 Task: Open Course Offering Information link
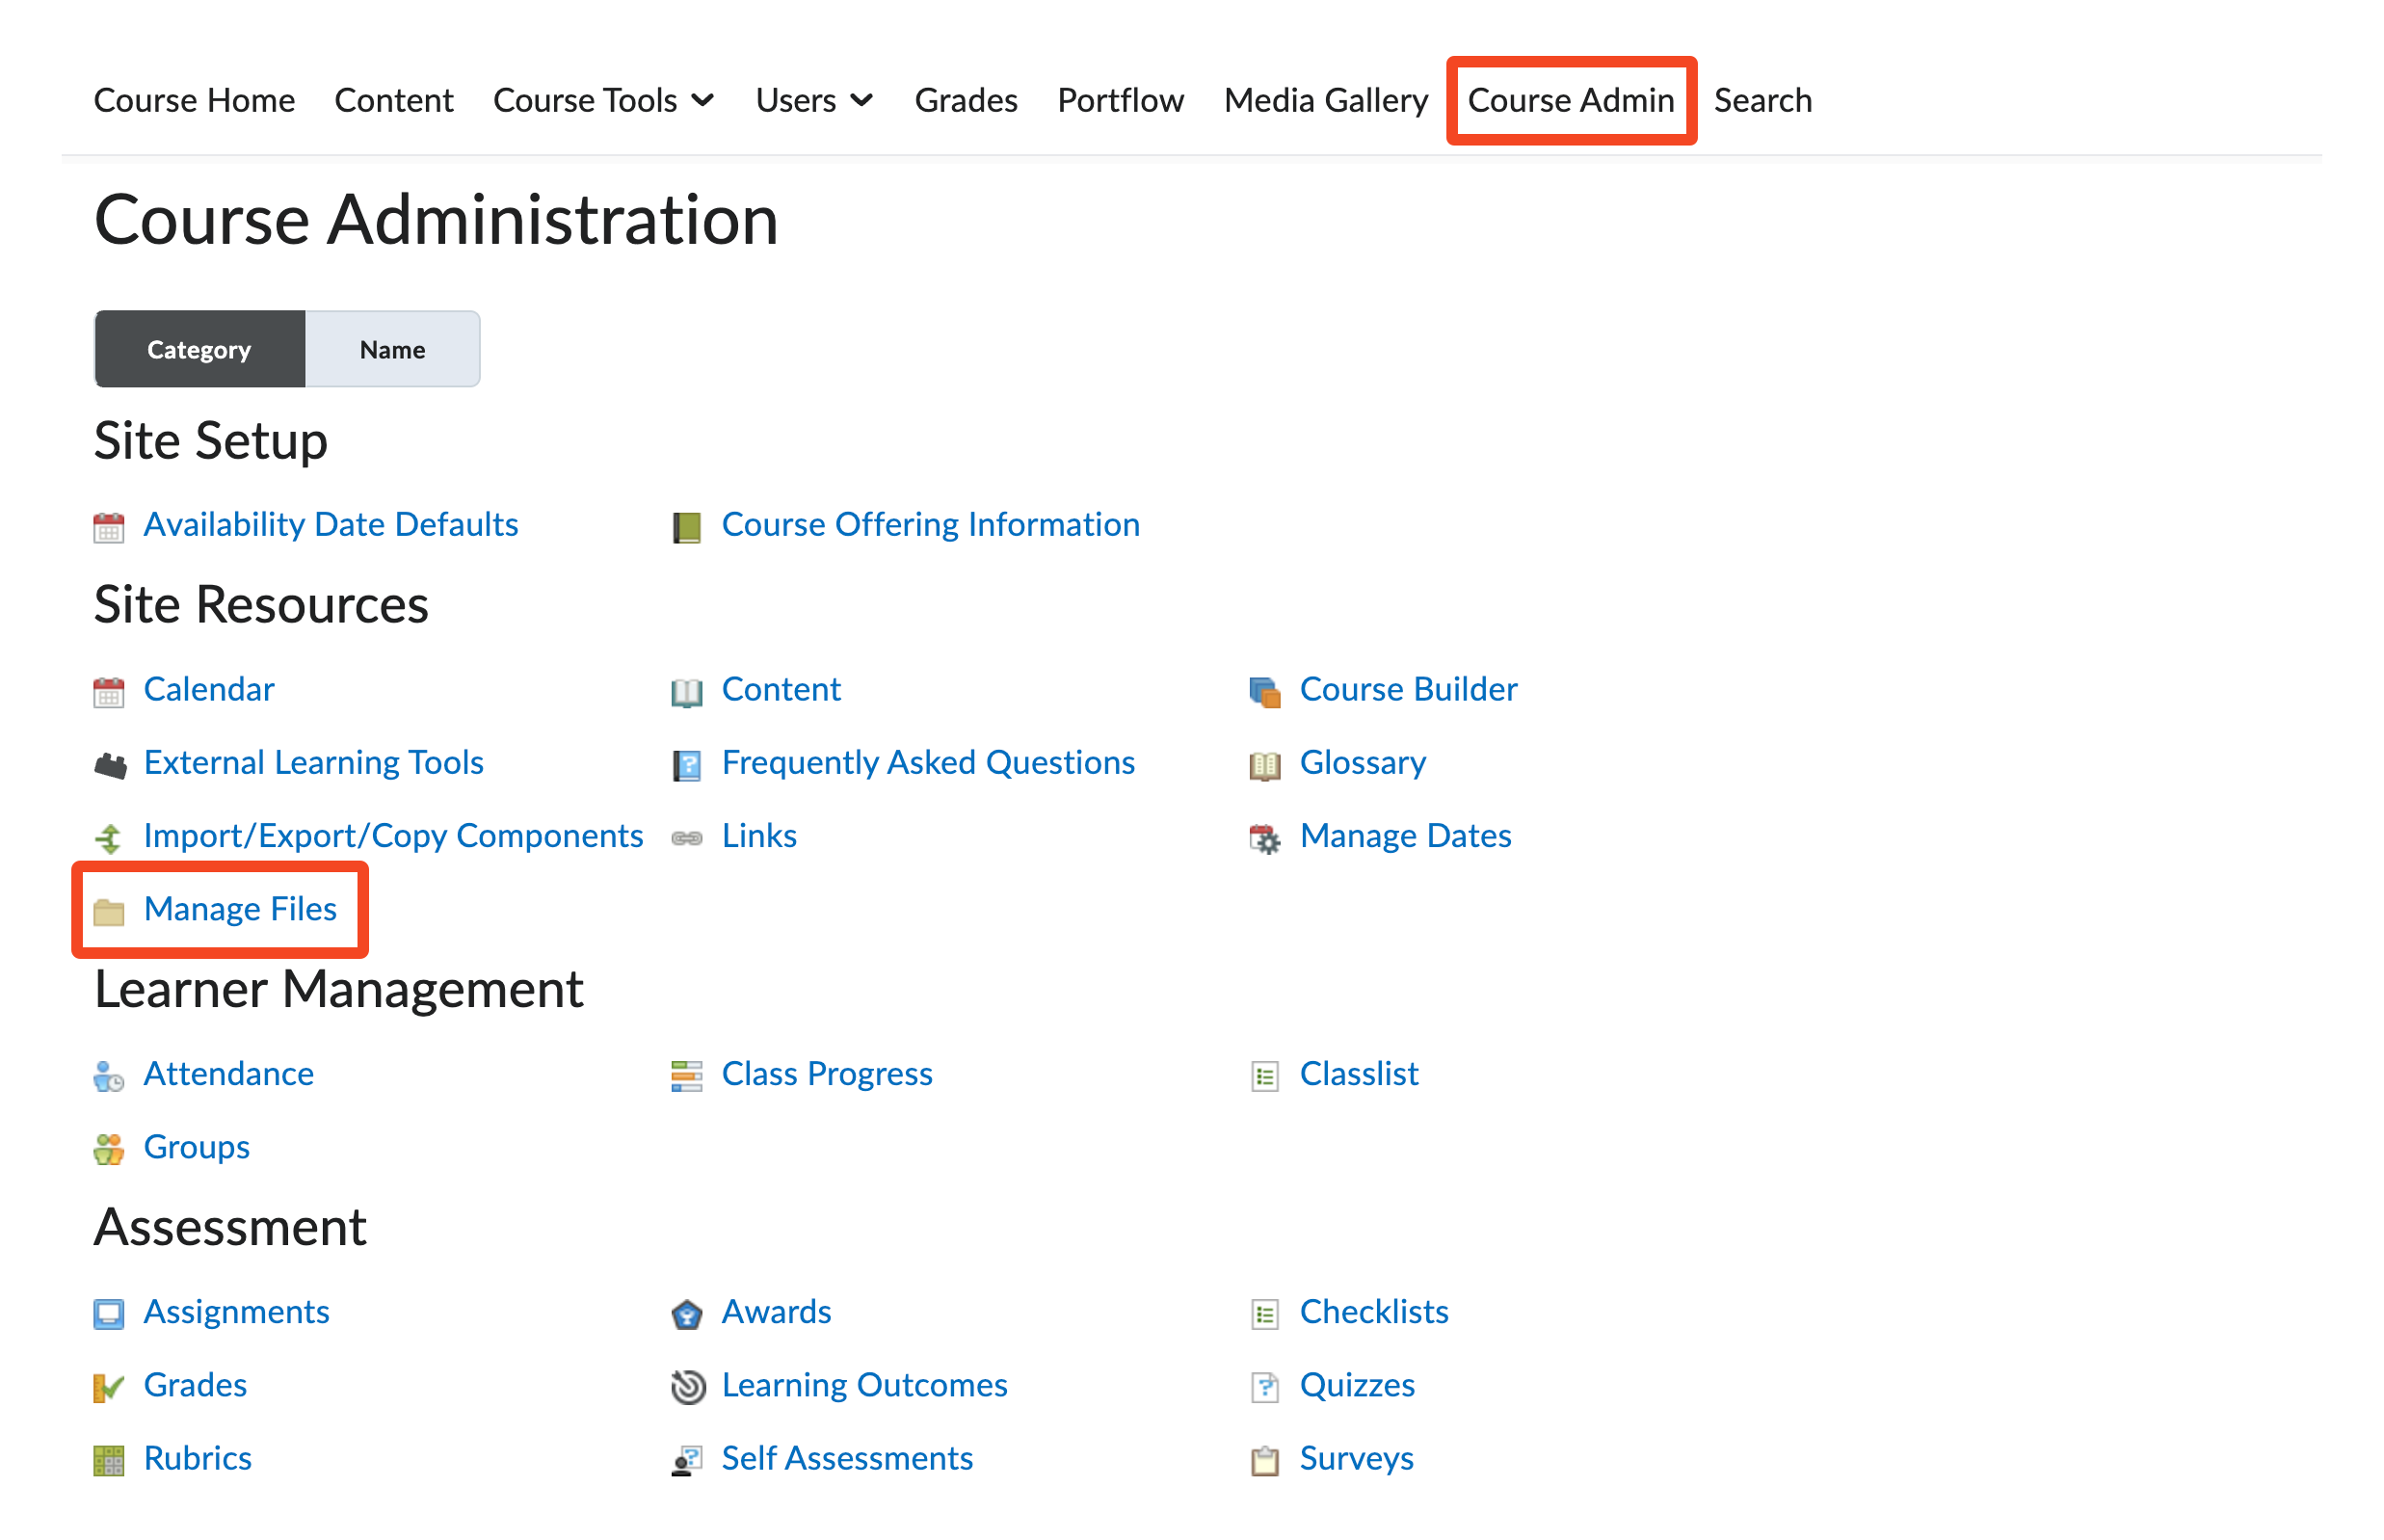(930, 524)
